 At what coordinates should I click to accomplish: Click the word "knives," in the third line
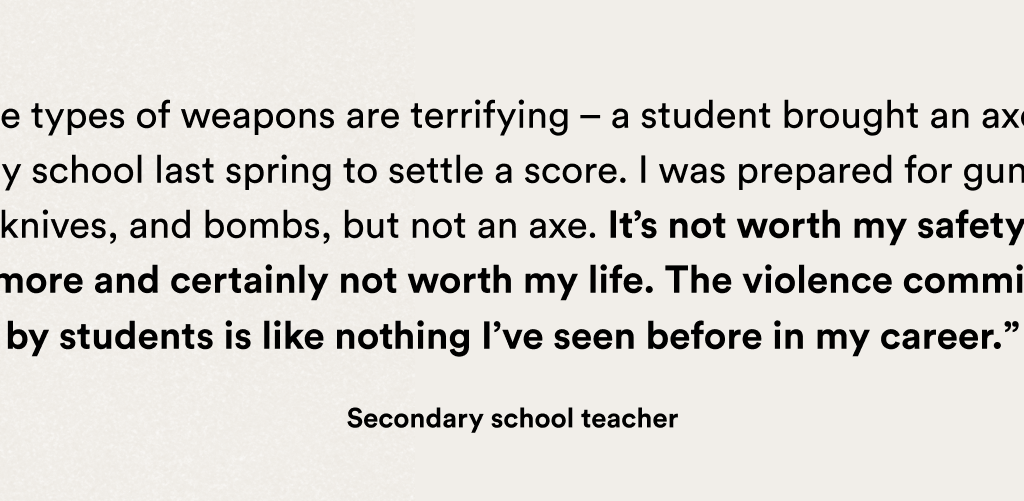pos(59,226)
